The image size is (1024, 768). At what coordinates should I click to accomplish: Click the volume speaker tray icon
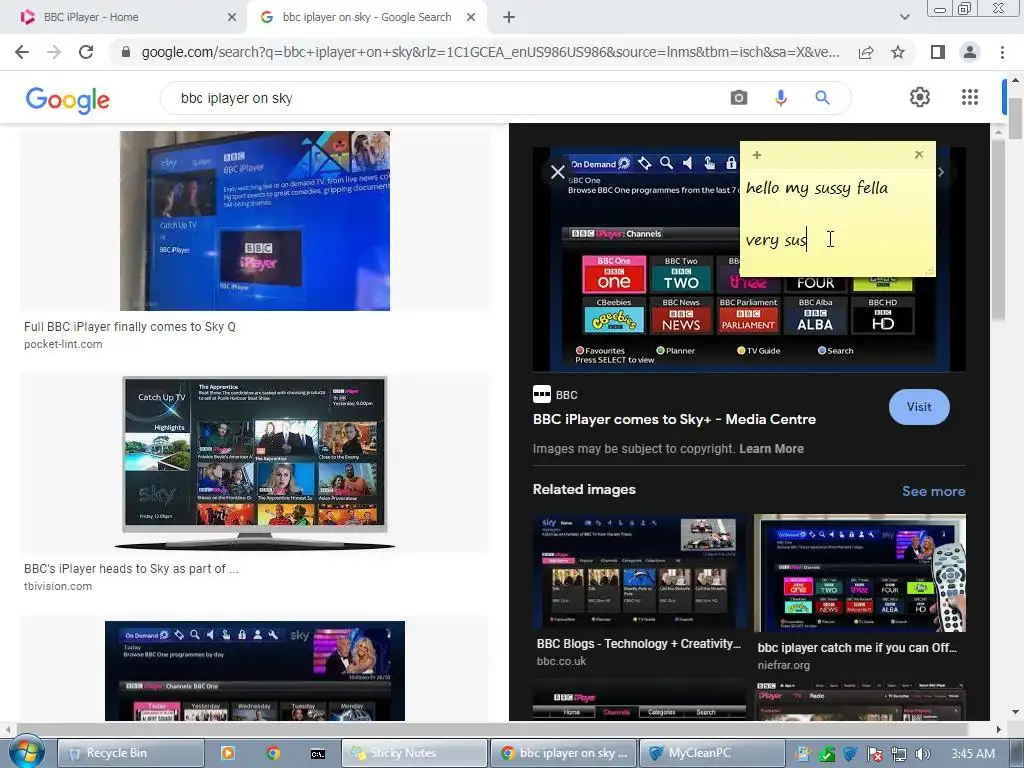[x=923, y=754]
